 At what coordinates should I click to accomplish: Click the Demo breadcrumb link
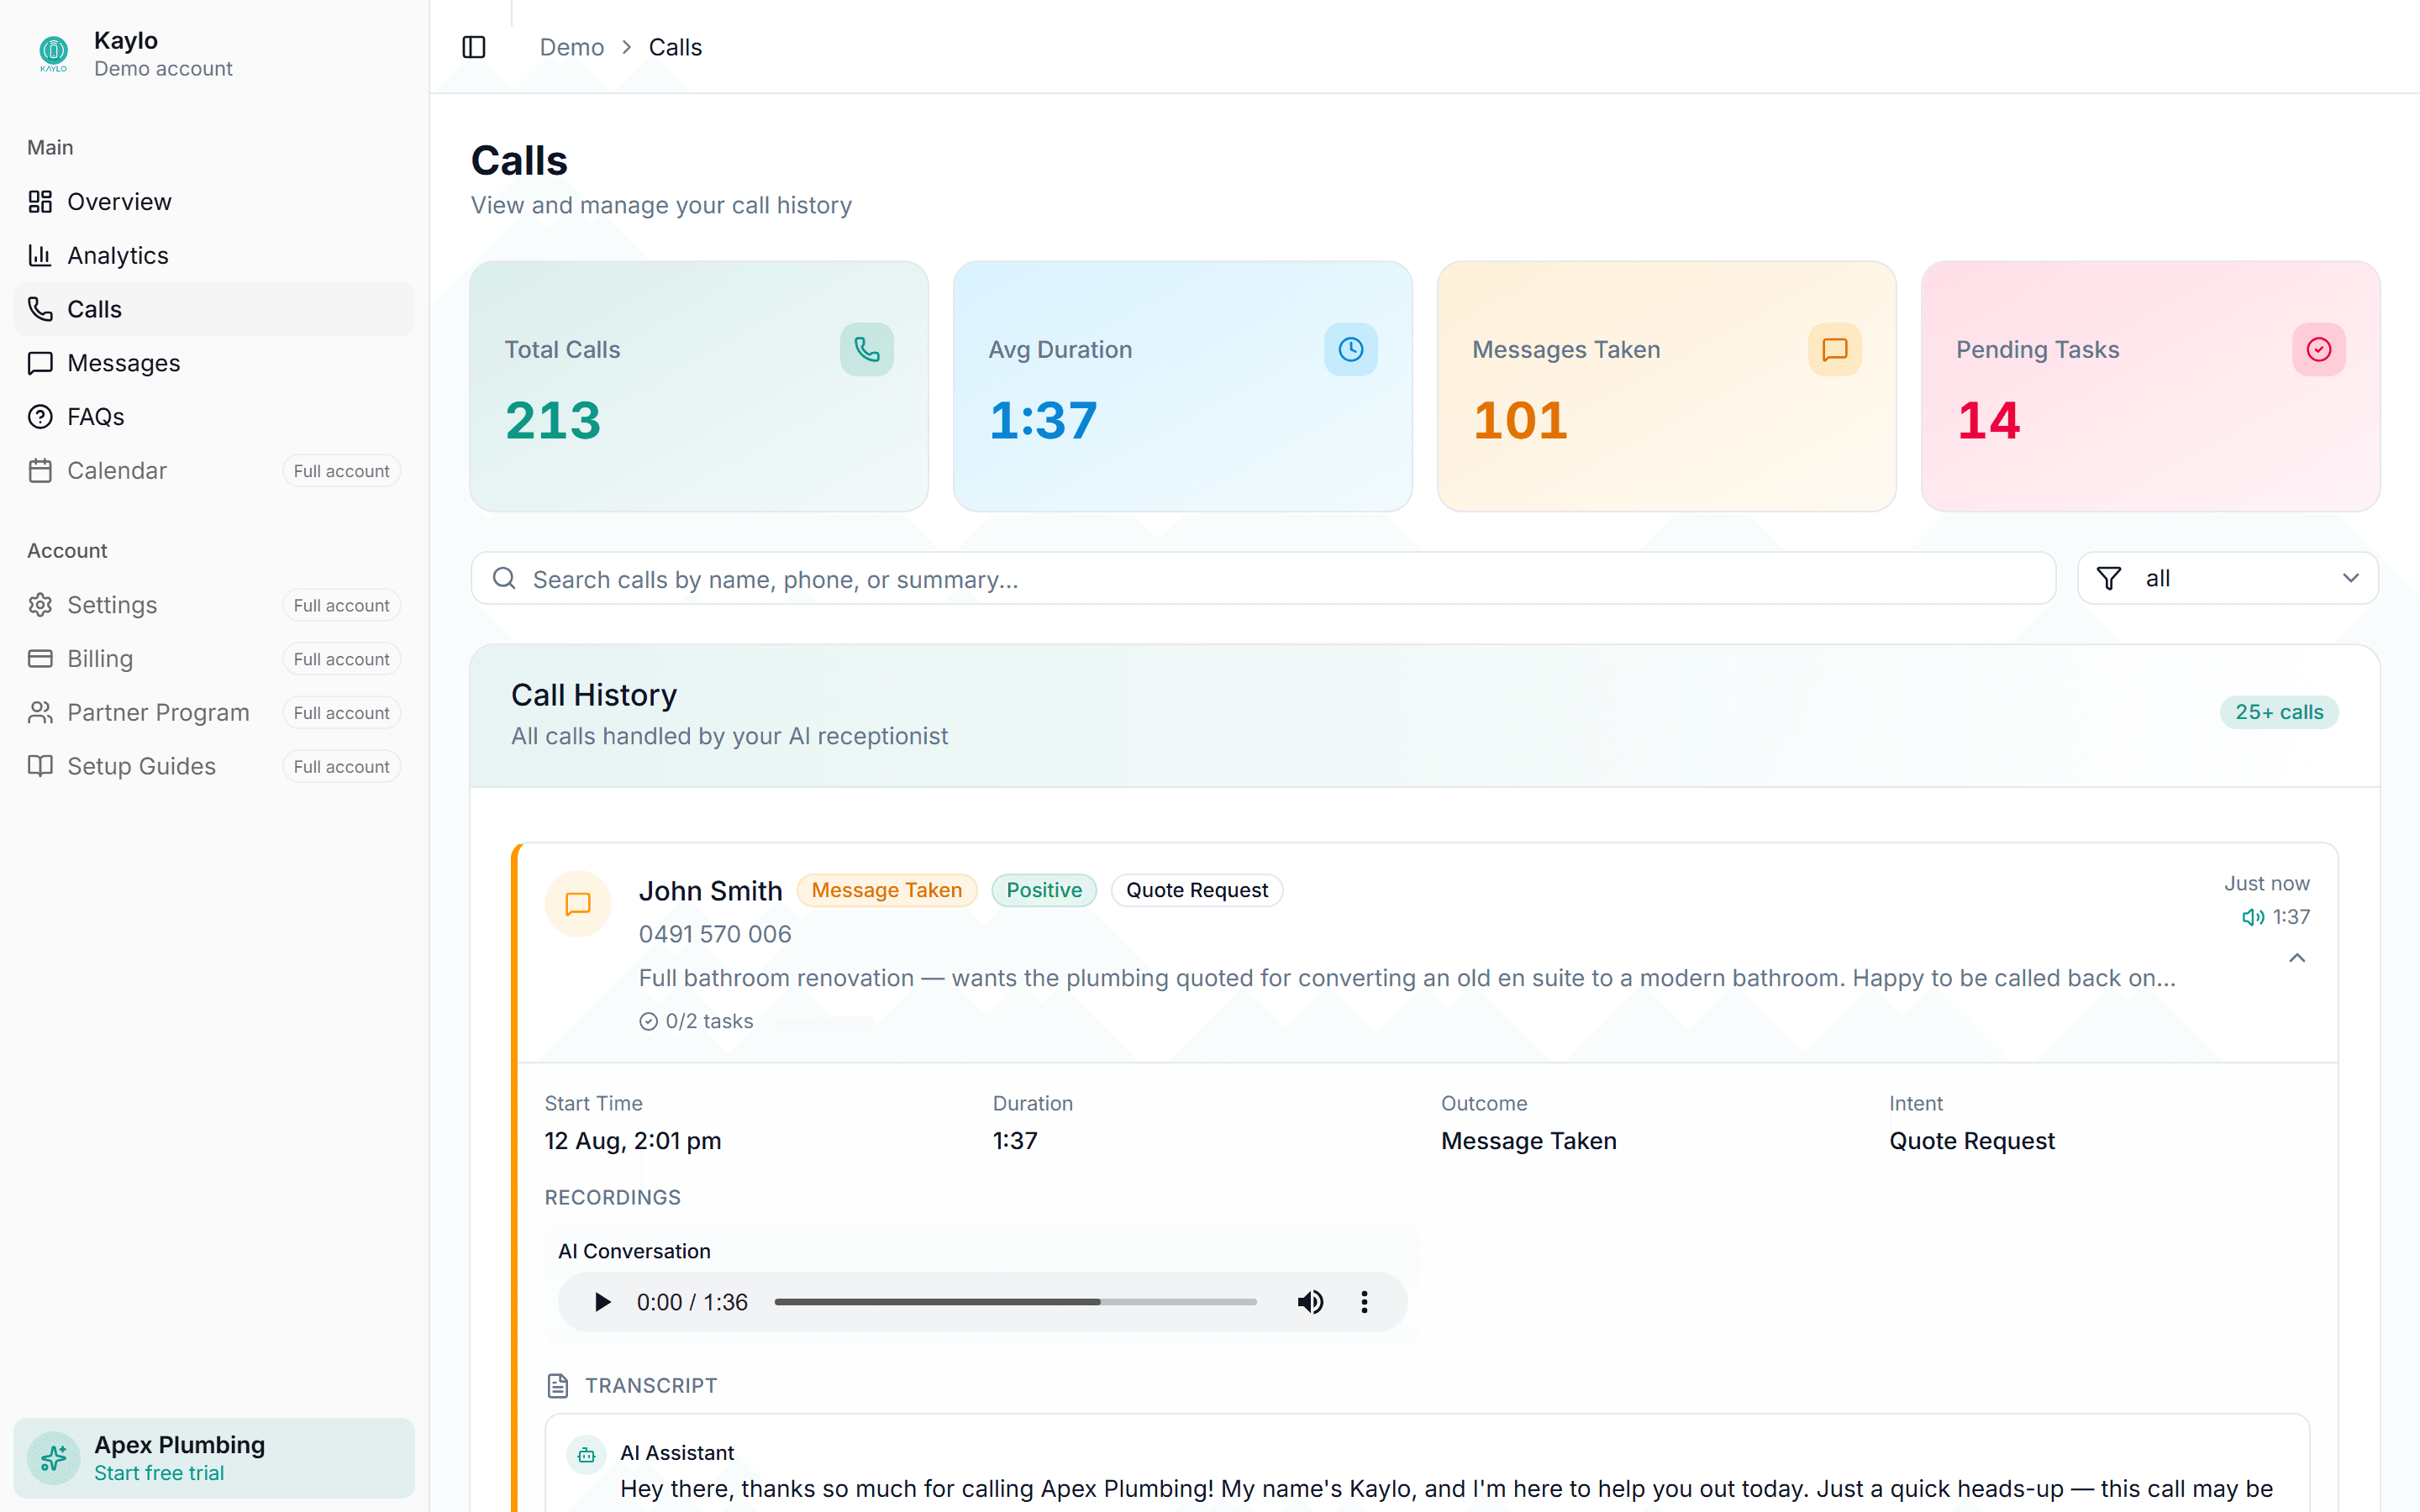571,47
